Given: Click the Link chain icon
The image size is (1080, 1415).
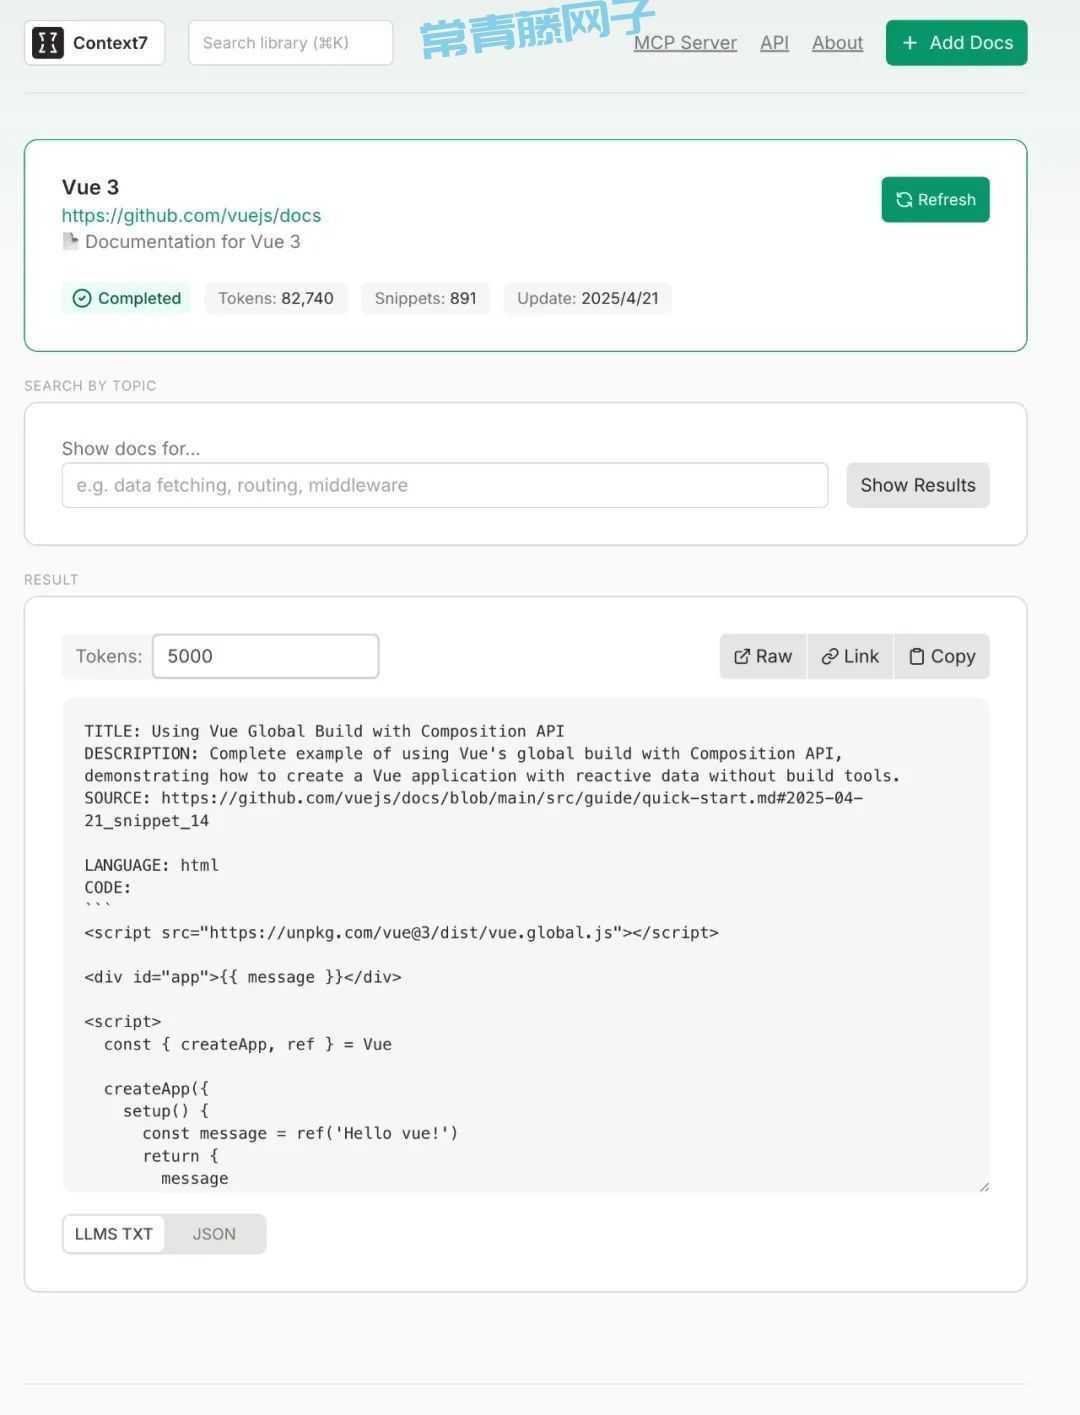Looking at the screenshot, I should (x=830, y=657).
